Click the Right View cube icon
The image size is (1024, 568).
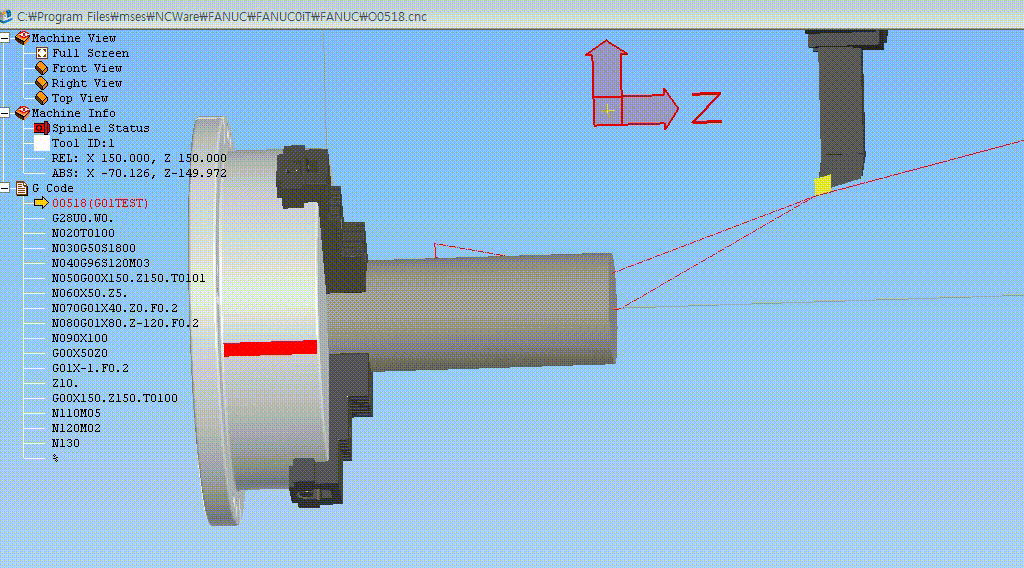42,83
